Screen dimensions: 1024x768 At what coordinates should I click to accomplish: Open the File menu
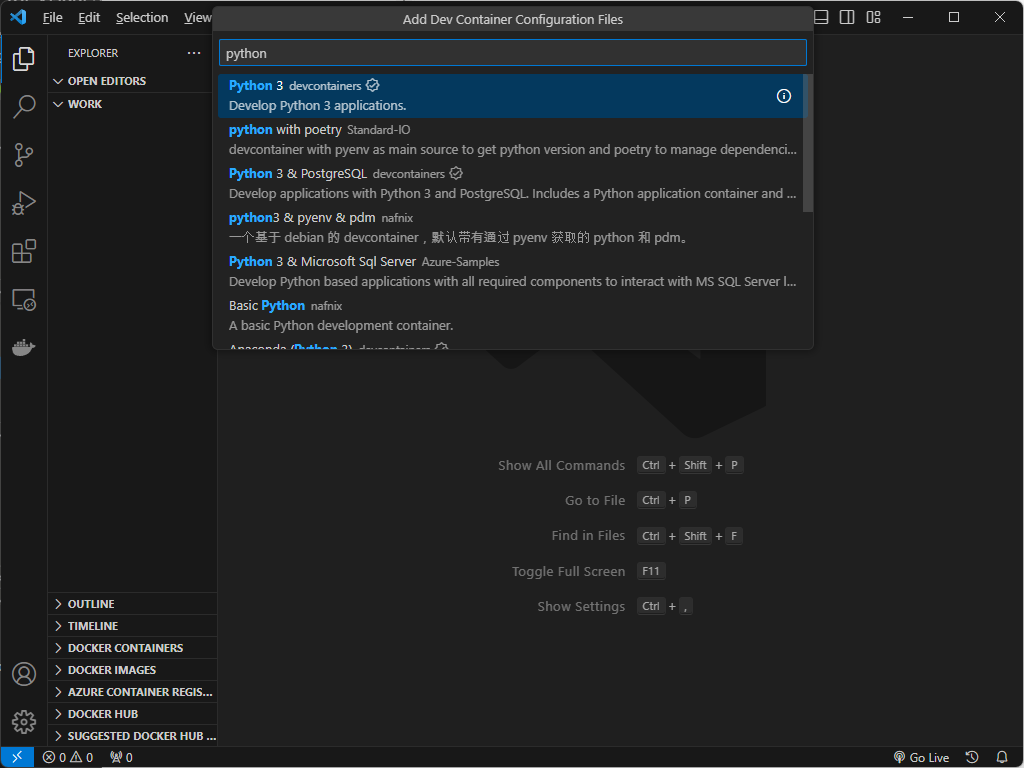(52, 18)
